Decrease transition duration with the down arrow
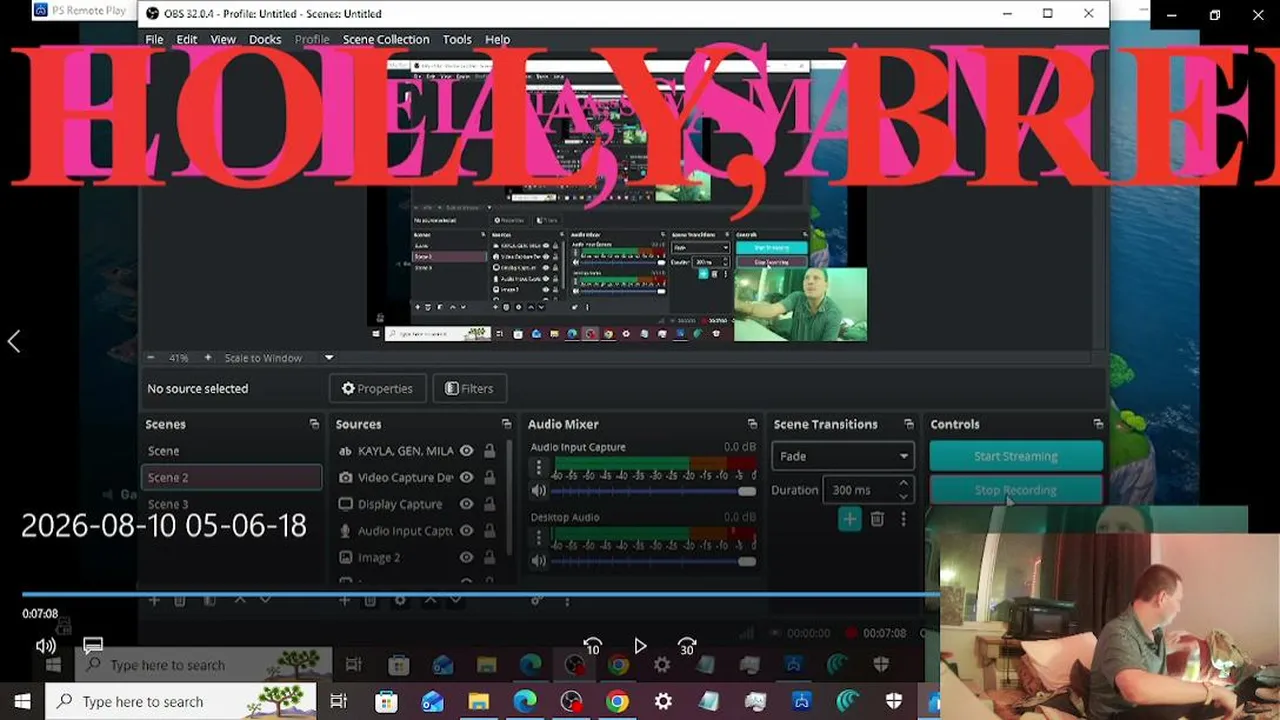The image size is (1280, 720). click(903, 496)
